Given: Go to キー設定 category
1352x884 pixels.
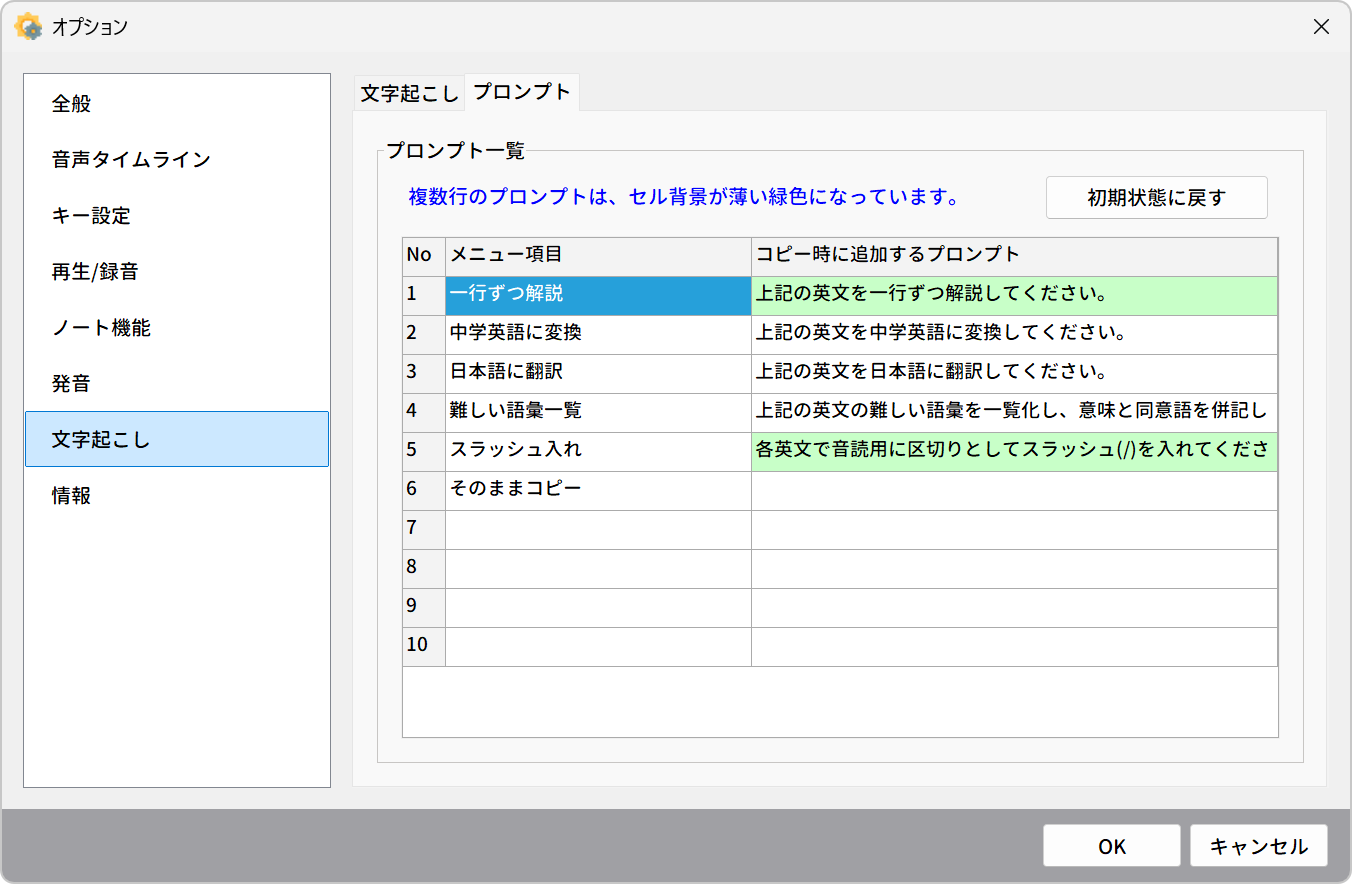Looking at the screenshot, I should coord(177,216).
